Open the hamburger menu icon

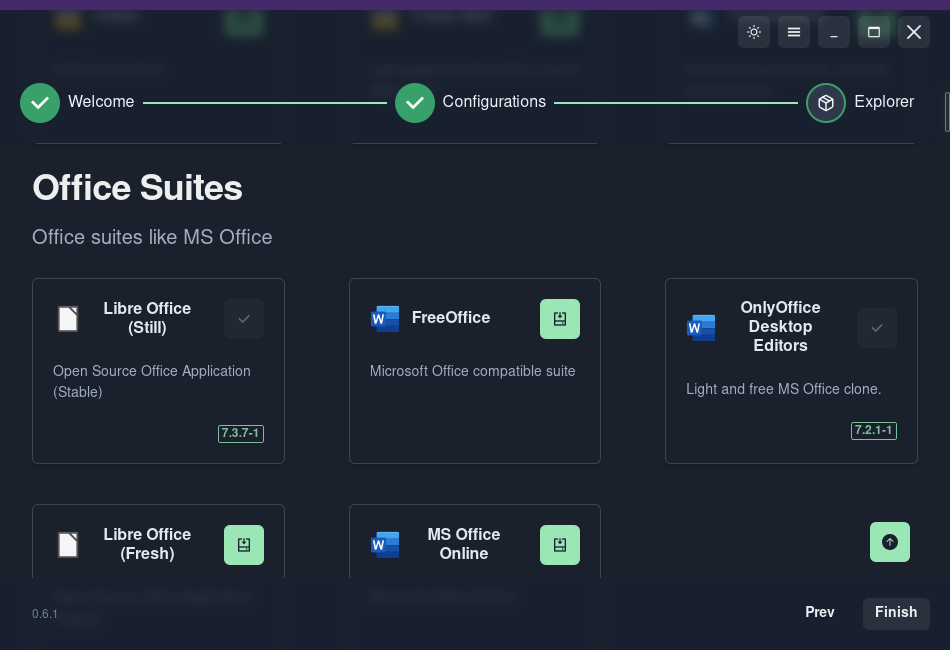tap(794, 32)
